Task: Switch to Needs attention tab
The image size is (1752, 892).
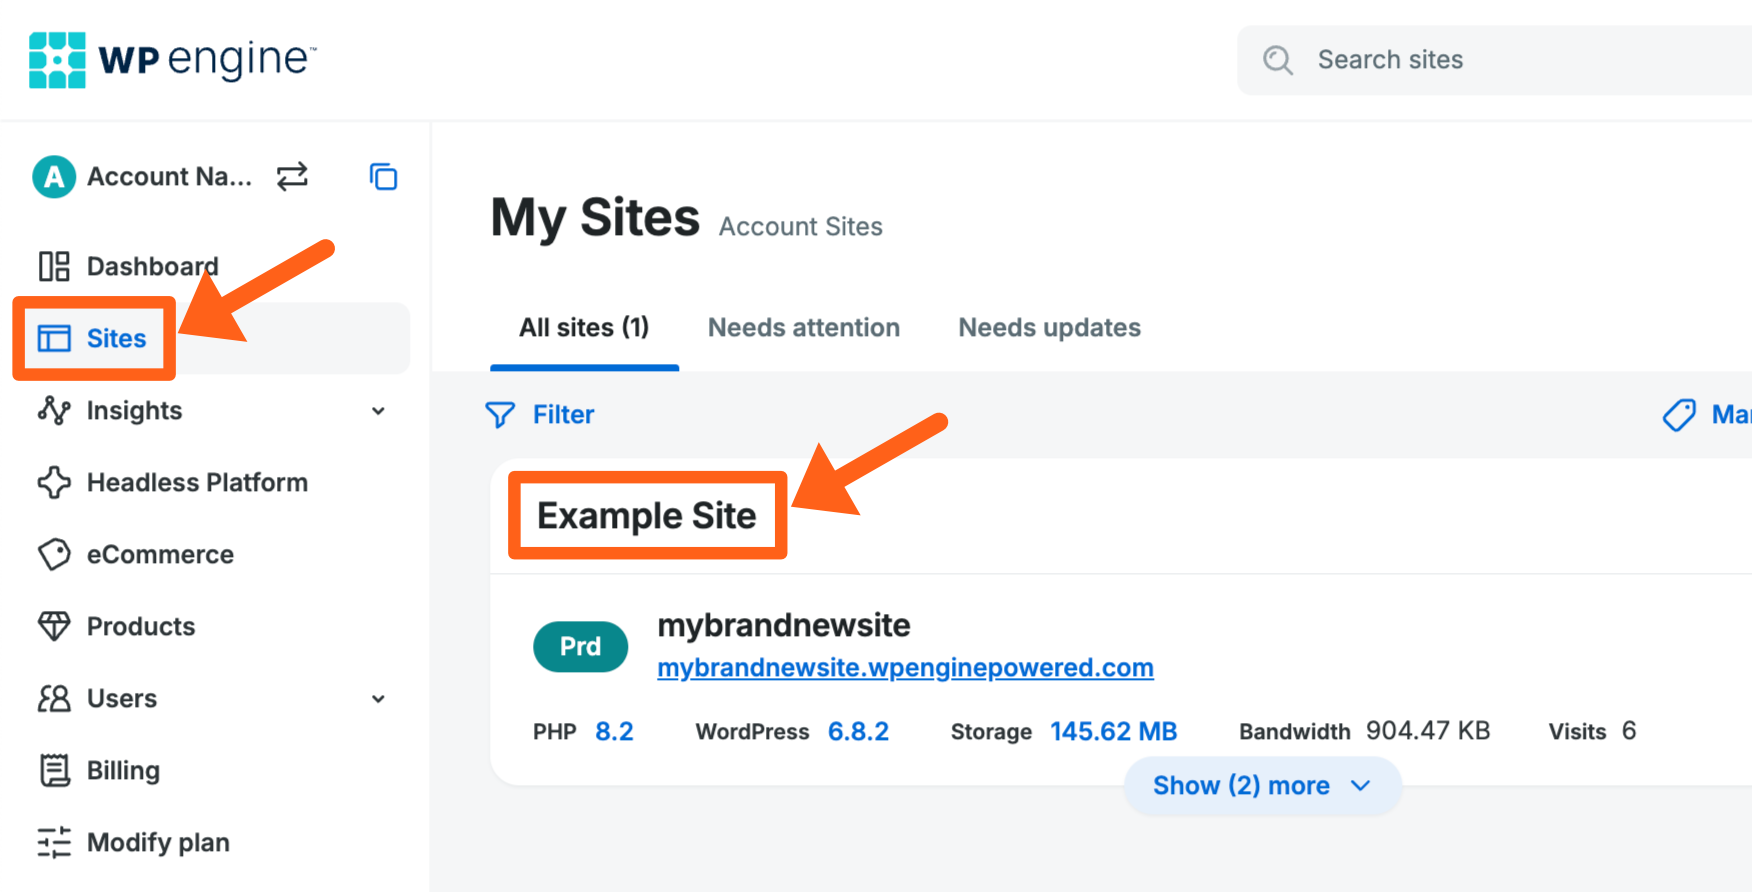Action: point(803,328)
